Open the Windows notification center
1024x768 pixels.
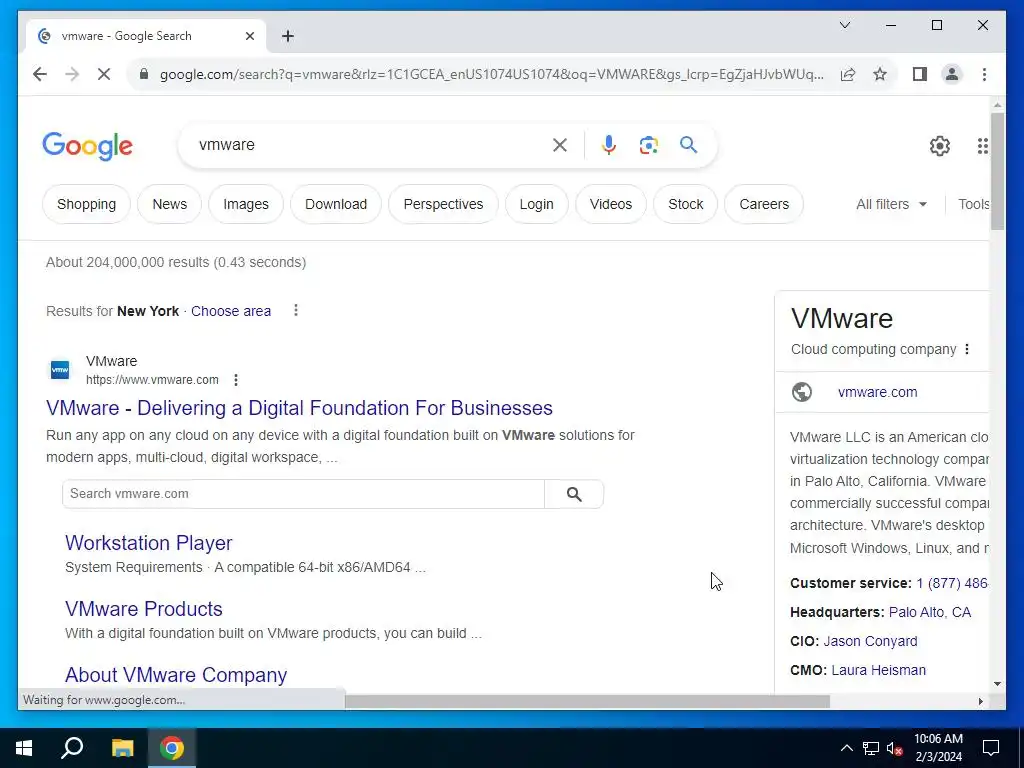pyautogui.click(x=991, y=748)
